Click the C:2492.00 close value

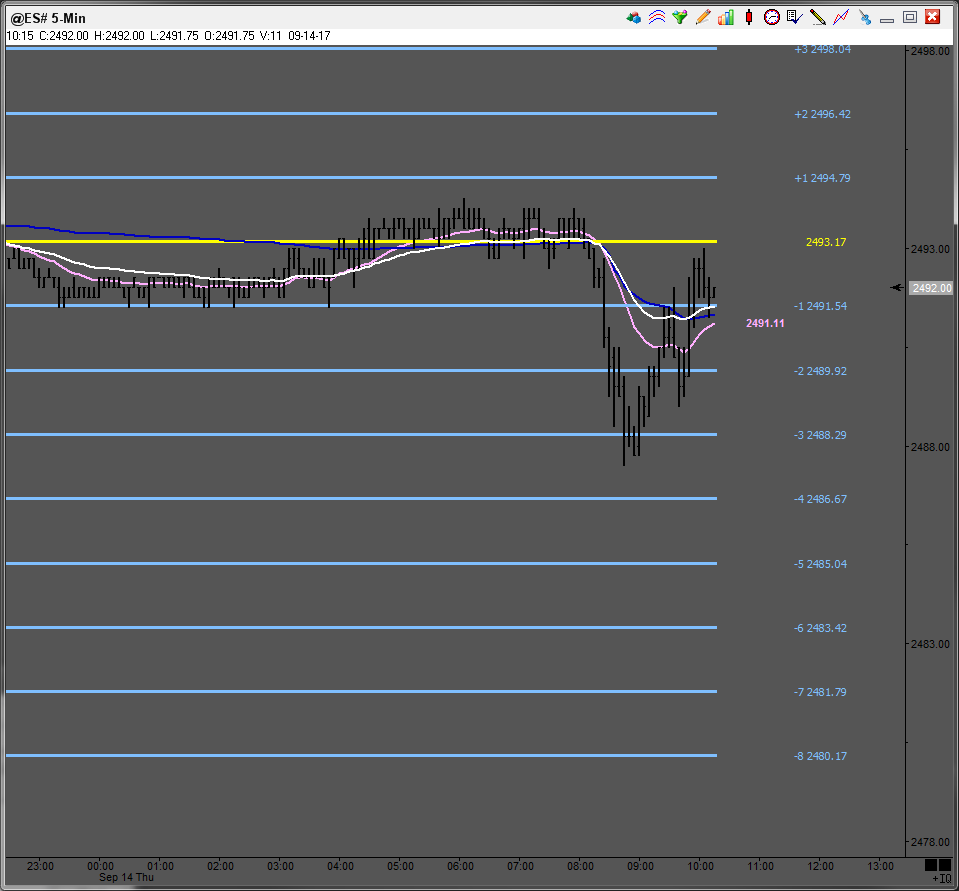(x=64, y=36)
